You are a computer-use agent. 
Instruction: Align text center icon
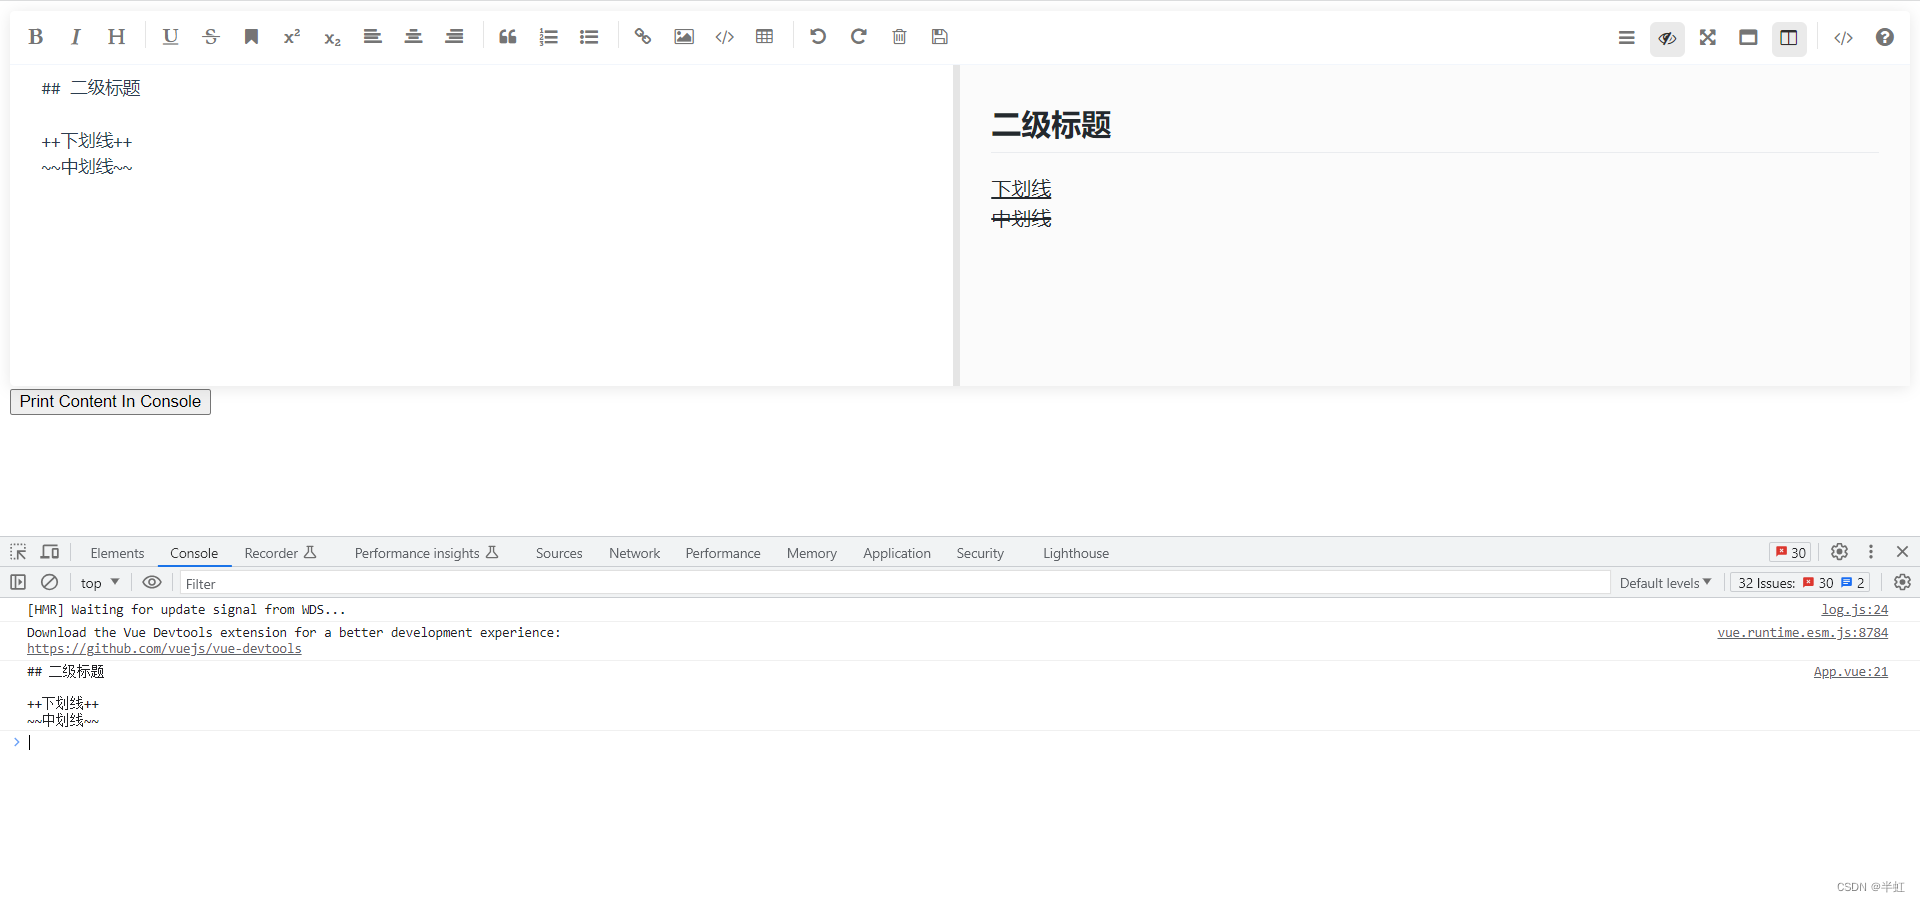pos(413,37)
